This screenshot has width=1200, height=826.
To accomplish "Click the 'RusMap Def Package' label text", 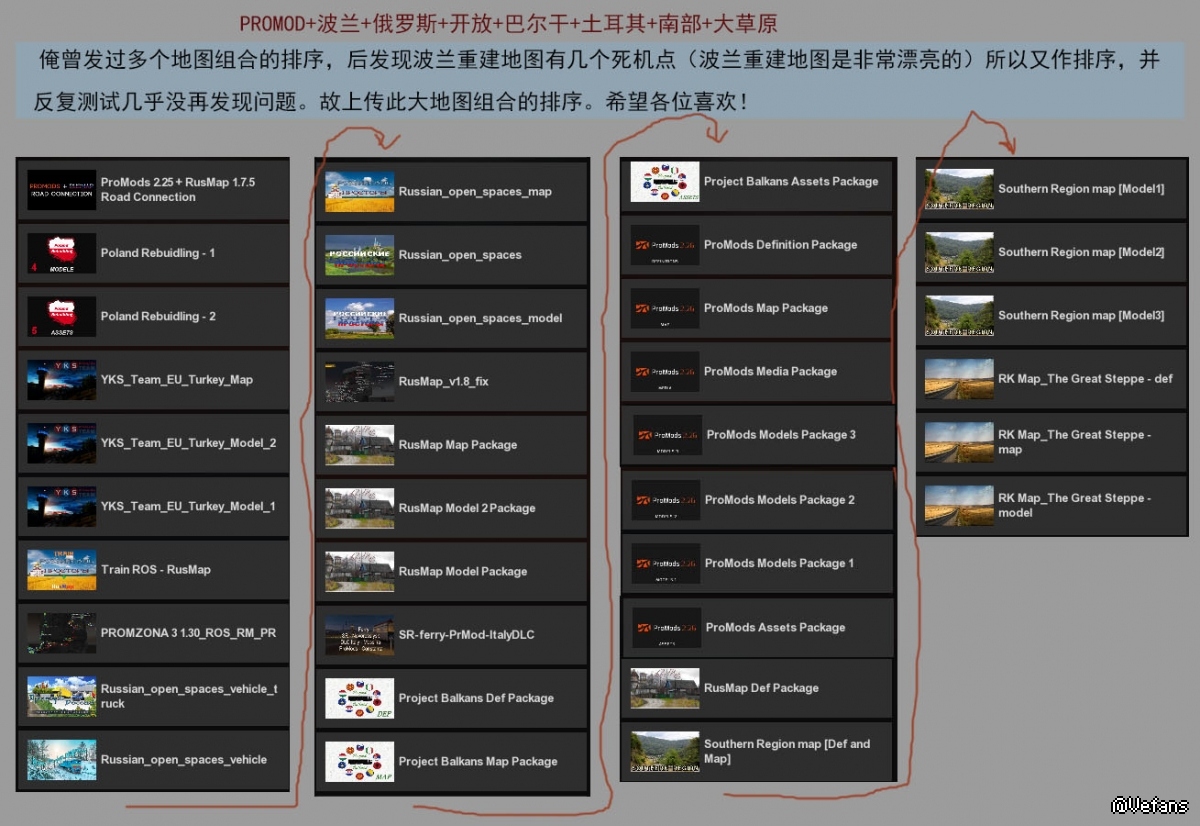I will (761, 688).
